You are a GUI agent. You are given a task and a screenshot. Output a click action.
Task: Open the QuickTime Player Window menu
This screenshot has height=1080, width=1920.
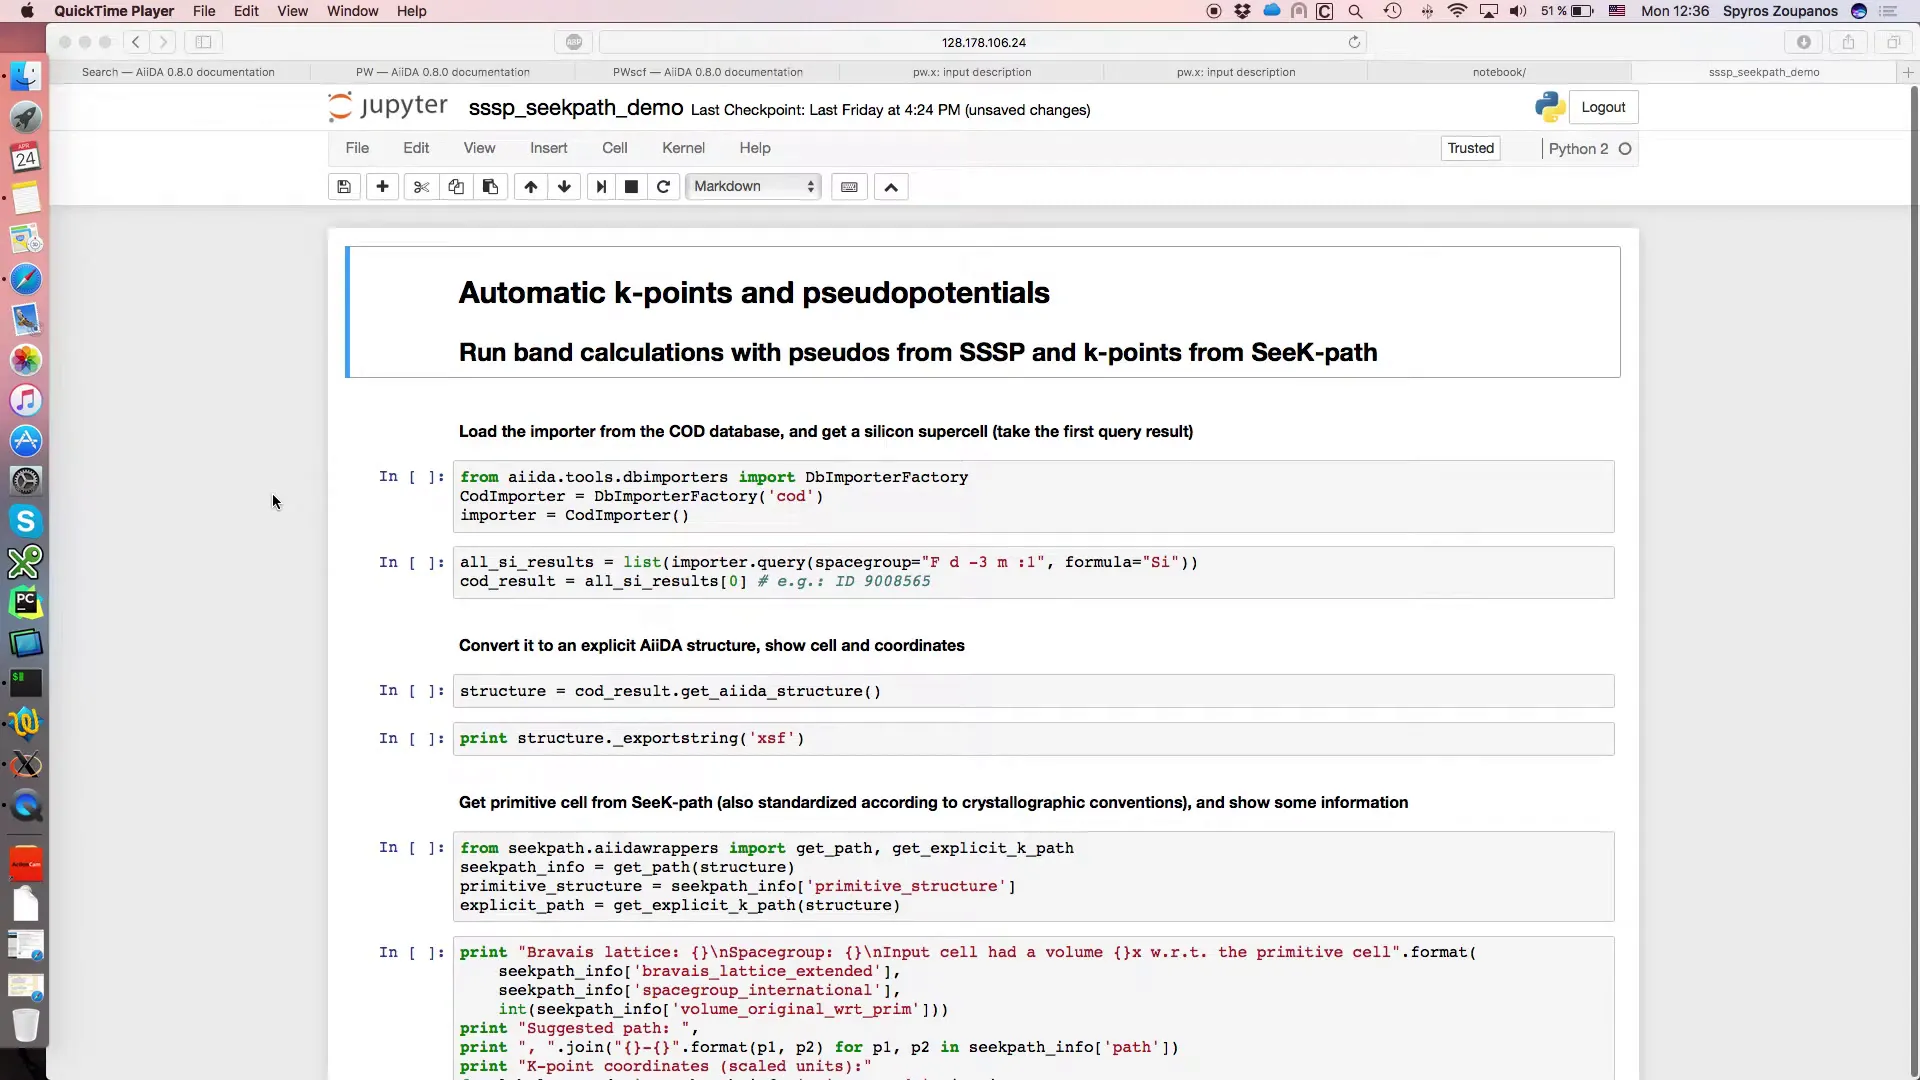tap(352, 11)
